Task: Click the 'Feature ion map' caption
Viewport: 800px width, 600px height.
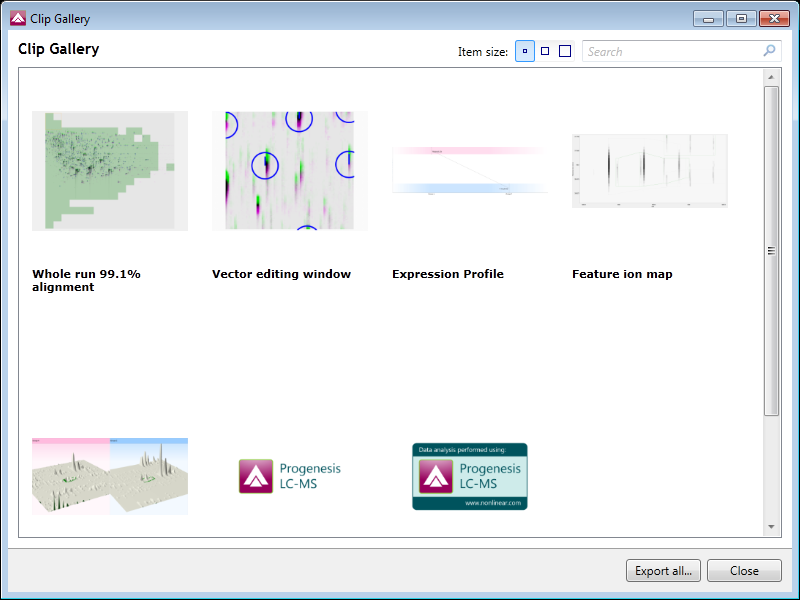Action: 622,274
